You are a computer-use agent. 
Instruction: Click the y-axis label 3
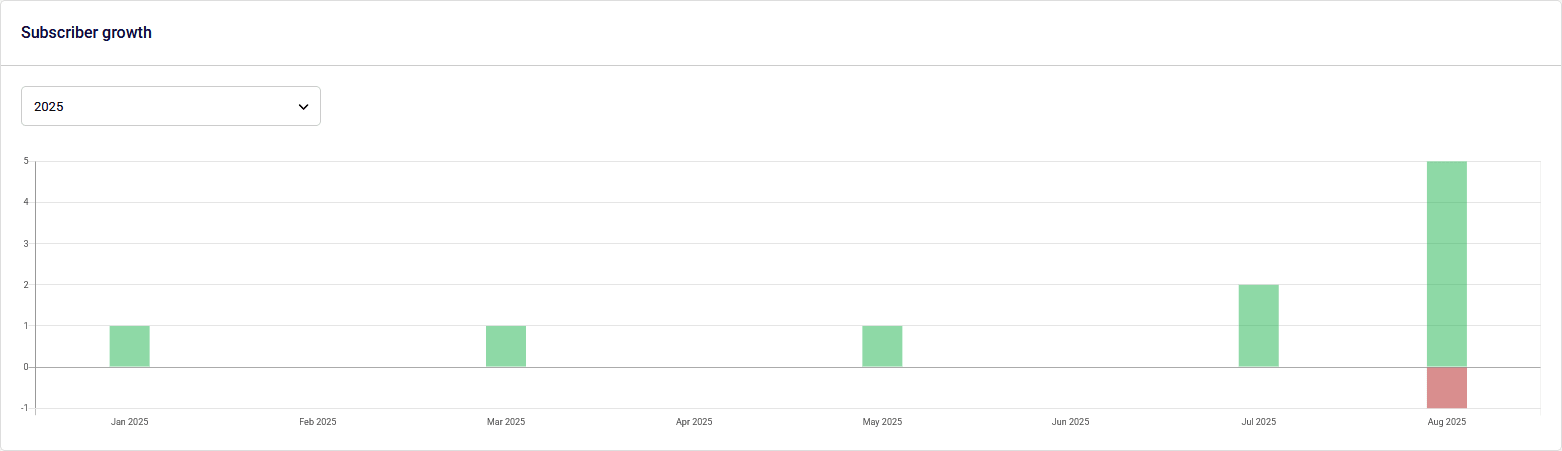tap(25, 243)
